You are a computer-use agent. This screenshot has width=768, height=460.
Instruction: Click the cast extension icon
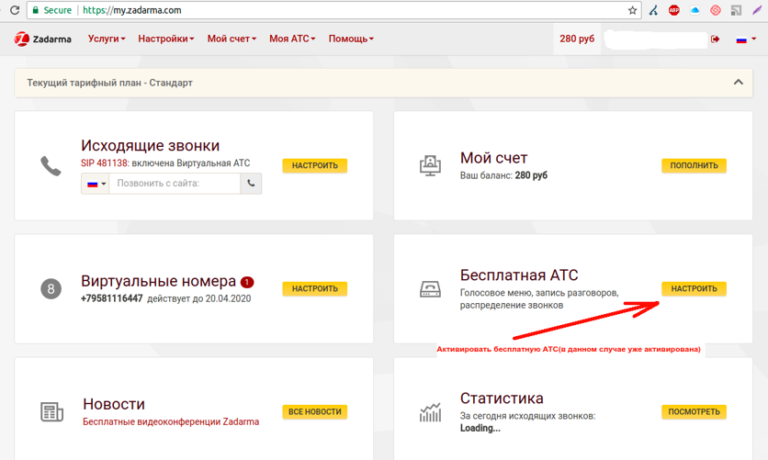tap(736, 10)
